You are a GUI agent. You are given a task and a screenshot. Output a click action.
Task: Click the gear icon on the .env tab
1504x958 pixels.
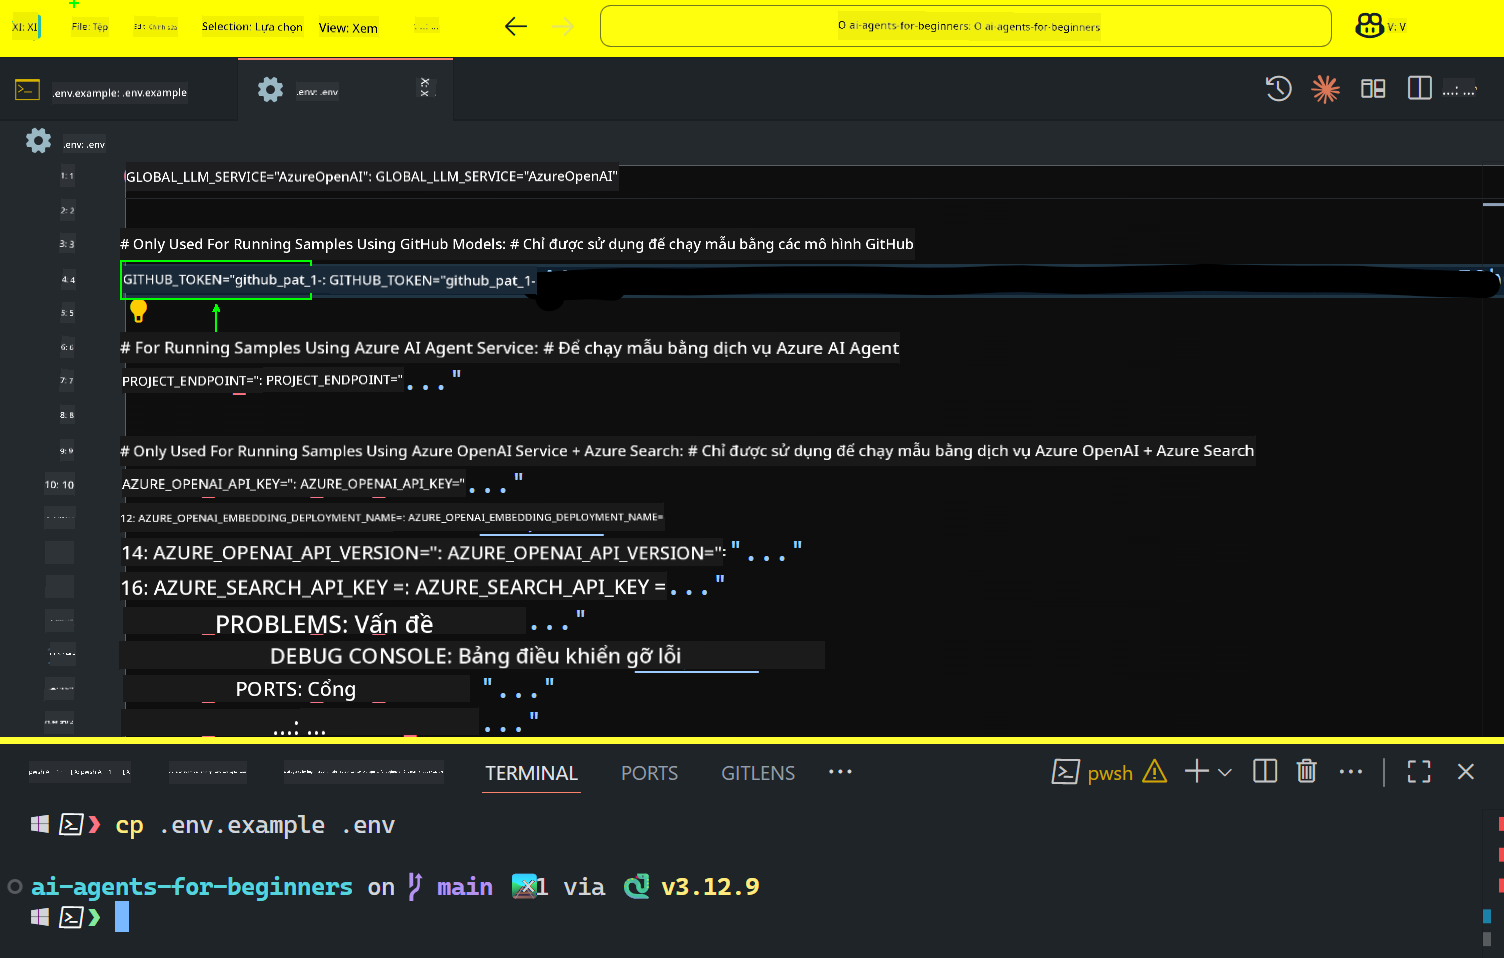pos(270,90)
